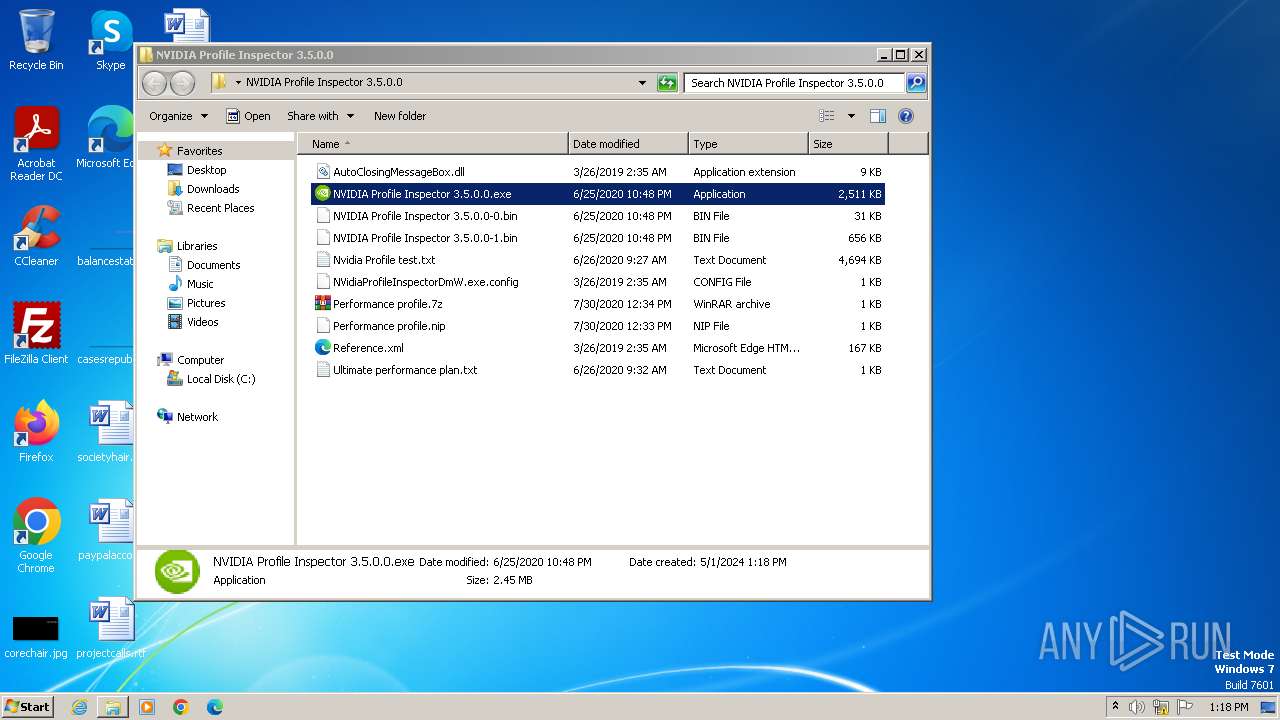Open the Organize dropdown menu

pos(178,116)
